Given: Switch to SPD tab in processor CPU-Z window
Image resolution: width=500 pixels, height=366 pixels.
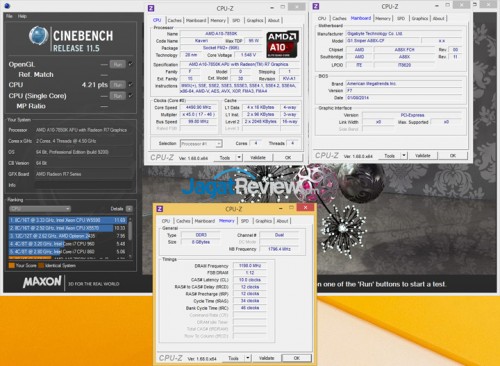Looking at the screenshot, I should [236, 20].
